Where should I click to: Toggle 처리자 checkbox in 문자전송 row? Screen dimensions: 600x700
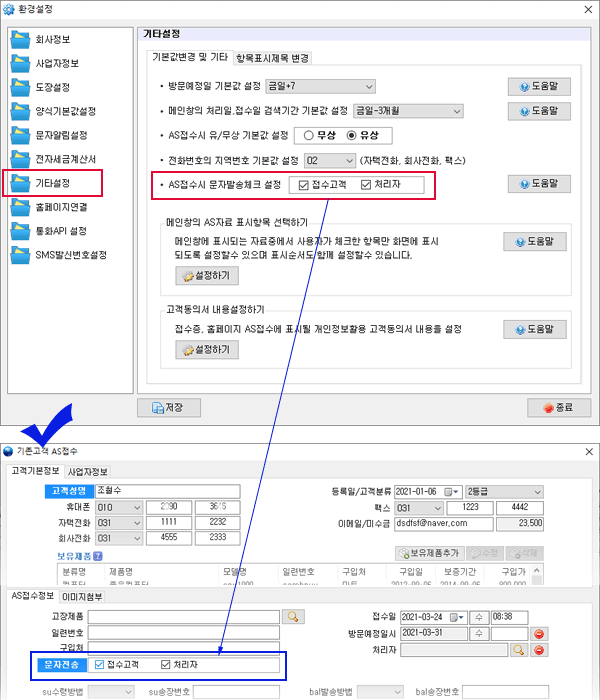(166, 665)
